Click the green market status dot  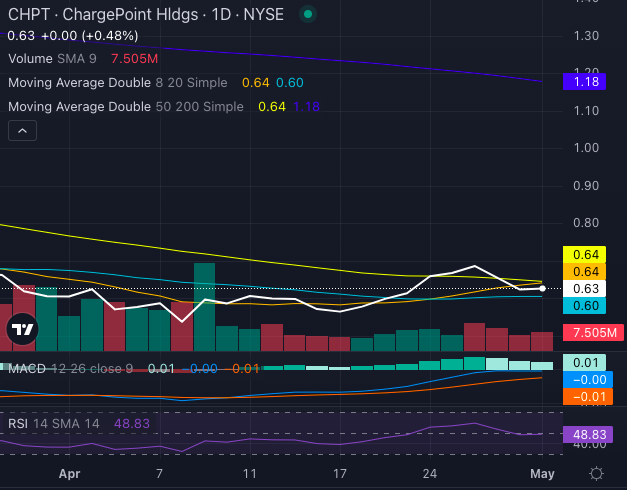coord(308,14)
